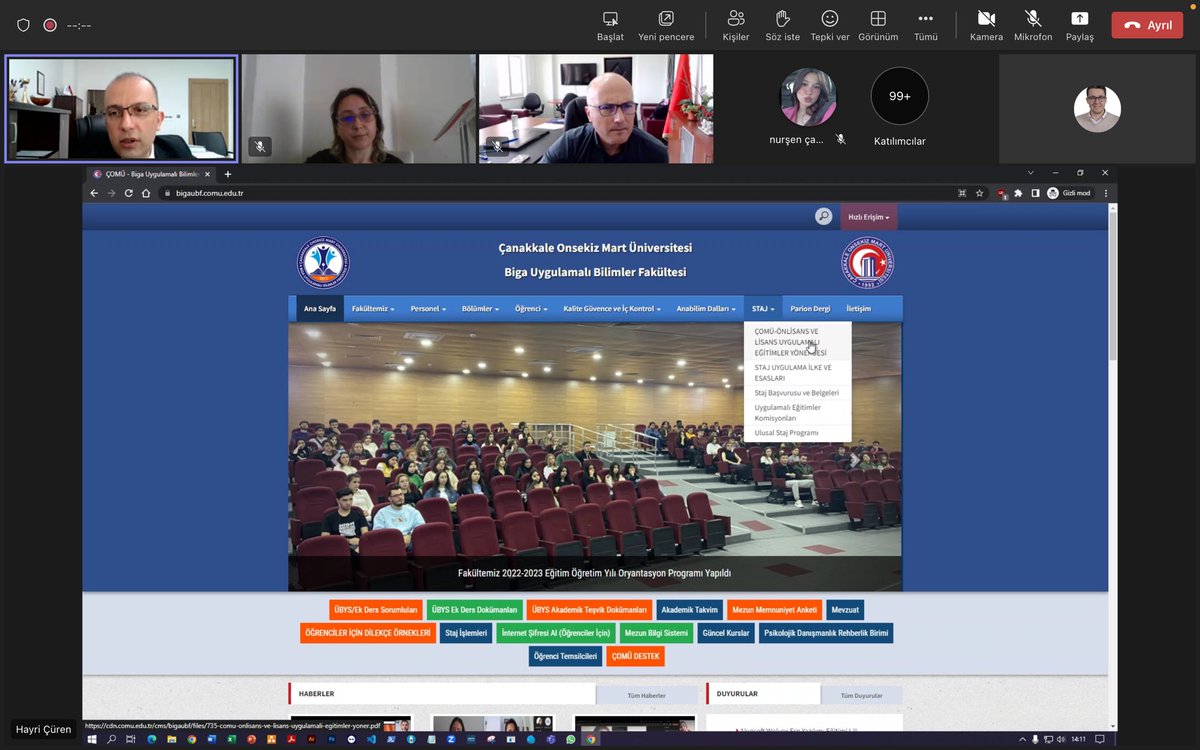This screenshot has width=1200, height=750.
Task: Expand the Anabilim Dalları menu
Action: coord(706,309)
